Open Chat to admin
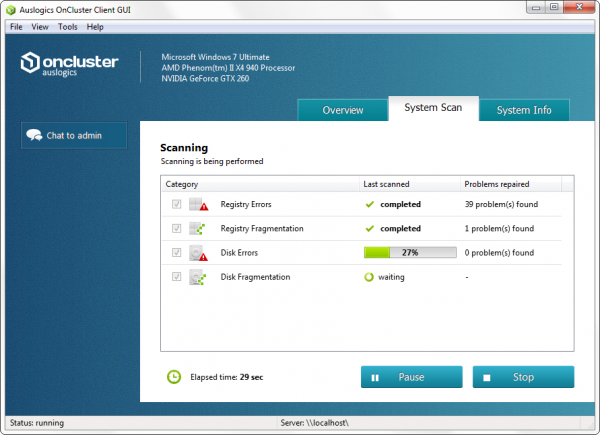Screen dimensions: 600x435 [x=74, y=135]
